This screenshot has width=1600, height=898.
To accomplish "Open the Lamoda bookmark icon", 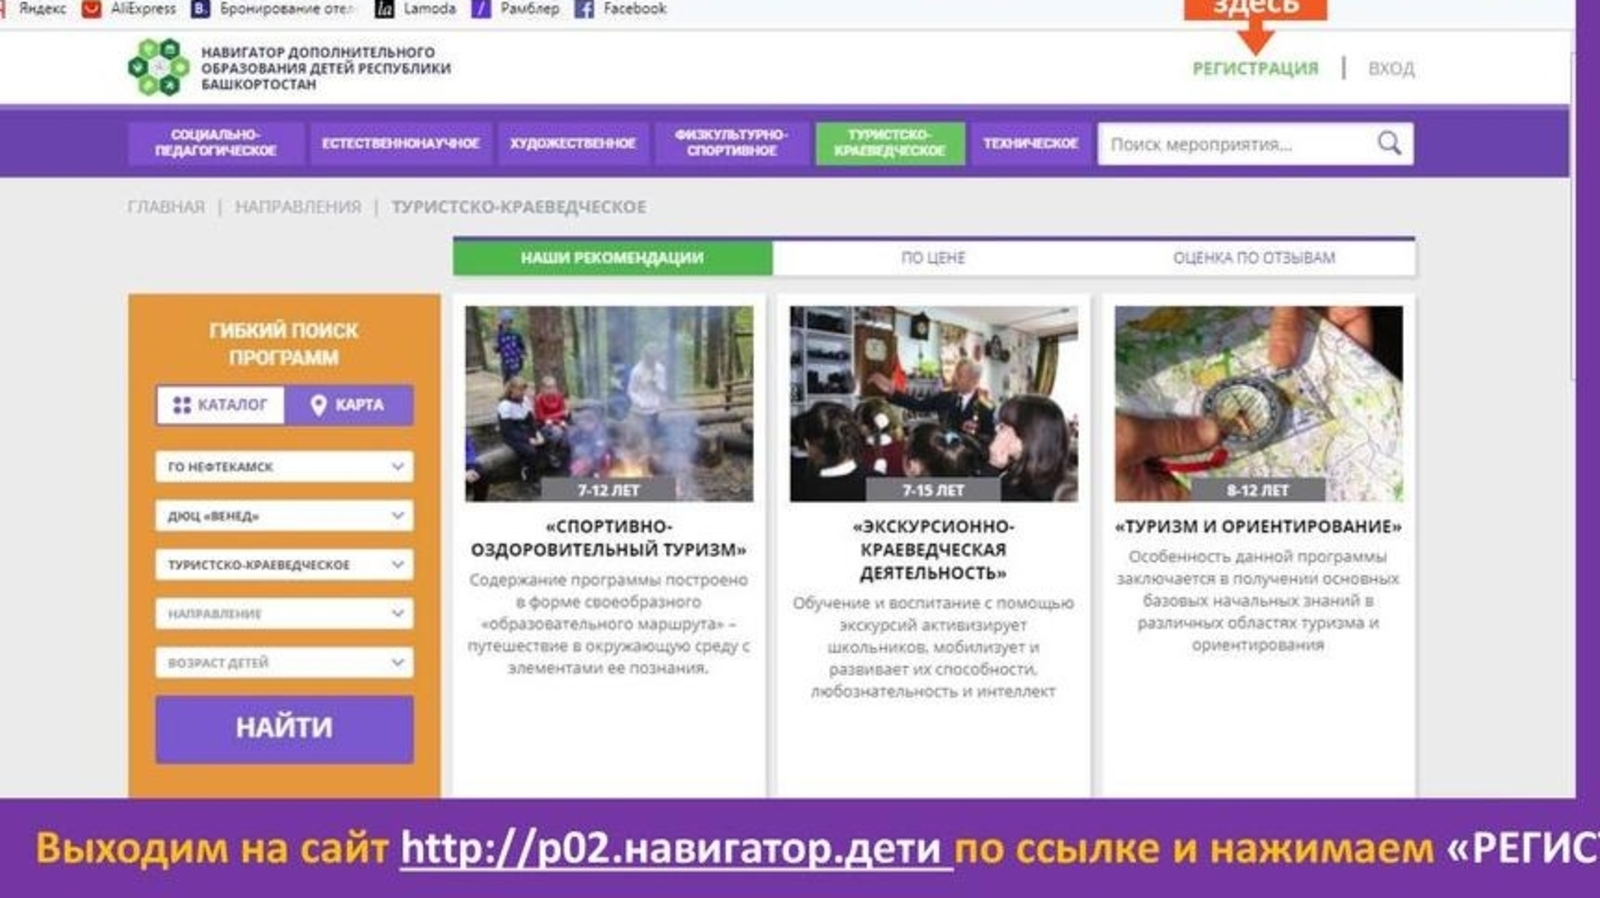I will click(x=384, y=9).
